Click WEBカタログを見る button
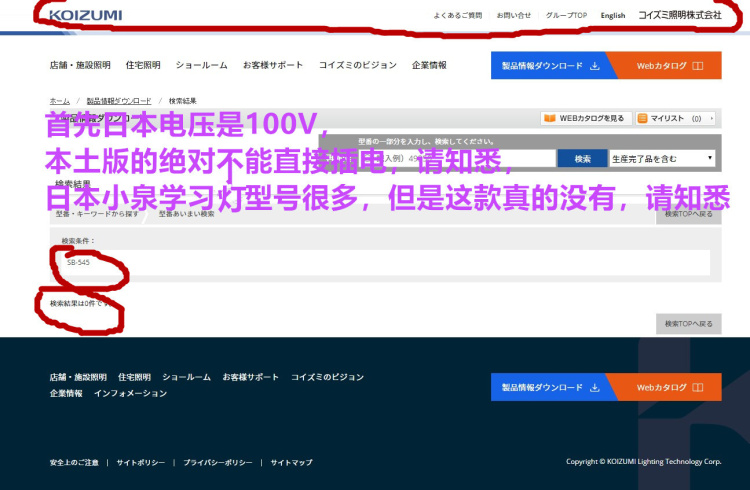The width and height of the screenshot is (750, 490). coord(586,118)
